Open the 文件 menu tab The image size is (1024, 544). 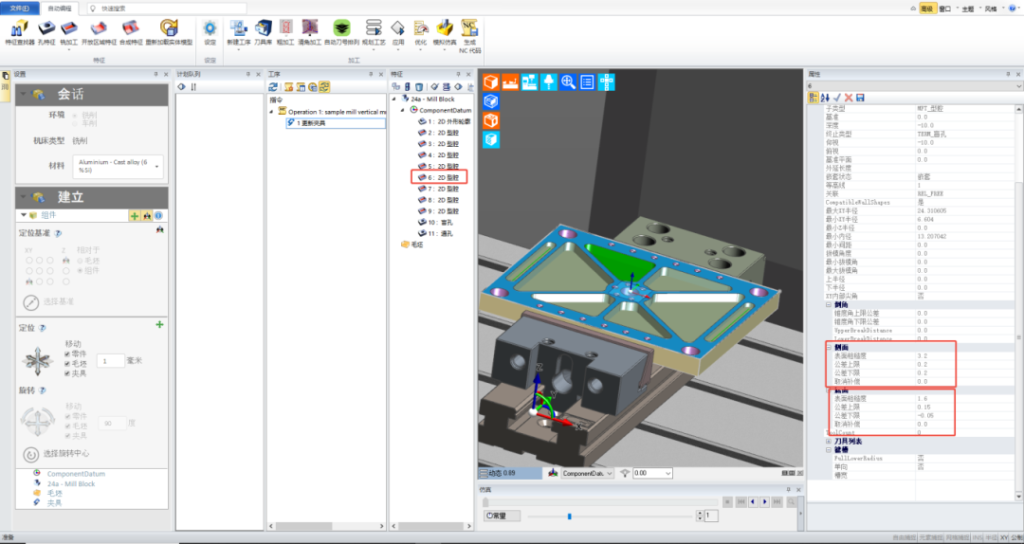click(x=19, y=7)
